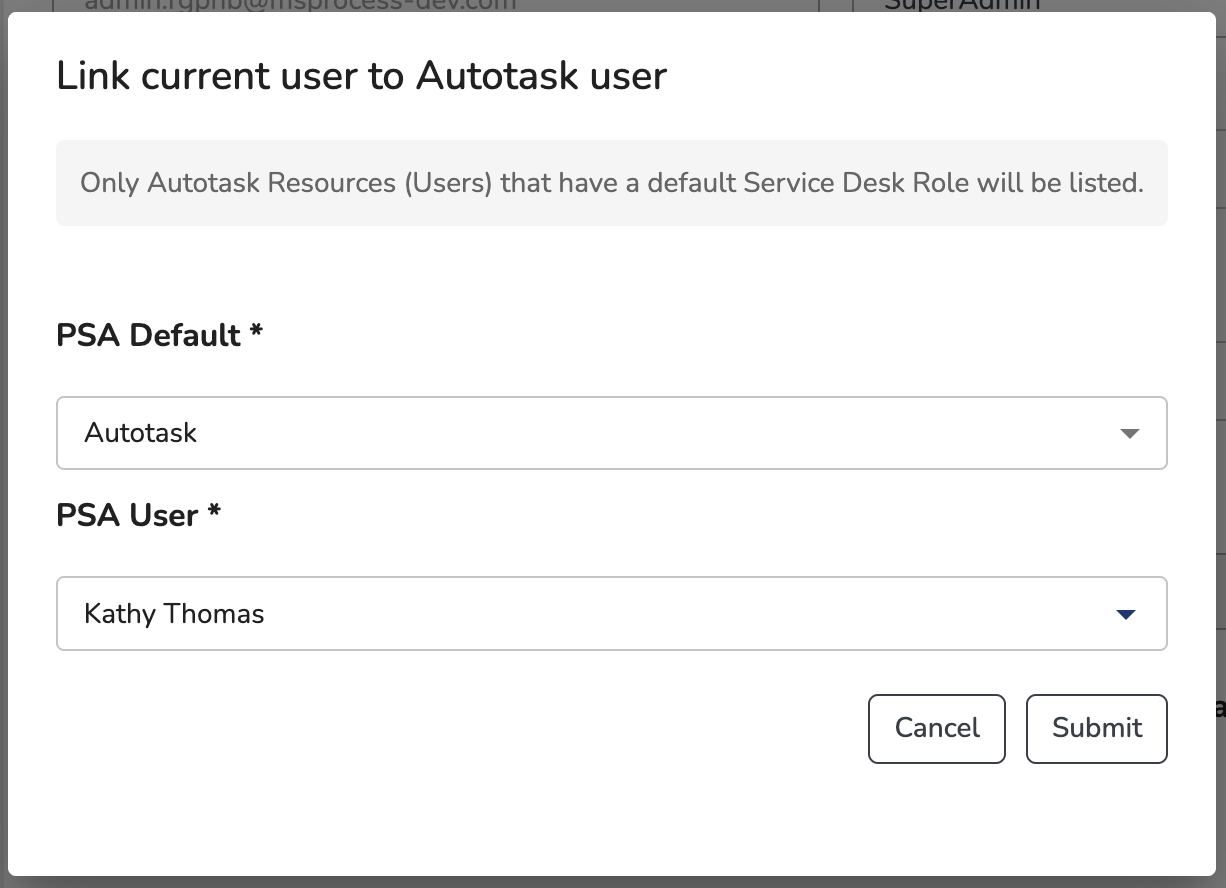The width and height of the screenshot is (1226, 888).
Task: Submit the Autotask user link form
Action: tap(1096, 728)
